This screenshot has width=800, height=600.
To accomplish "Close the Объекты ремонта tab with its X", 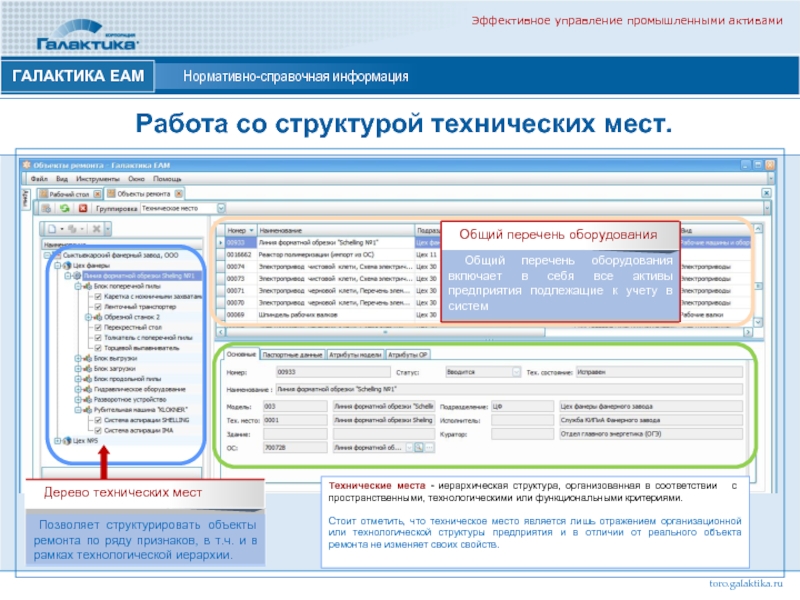I will 179,194.
